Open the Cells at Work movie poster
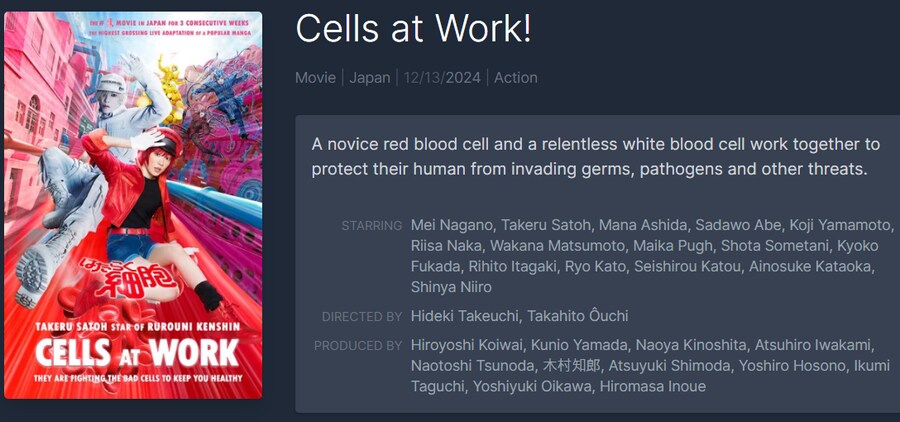This screenshot has width=900, height=422. click(133, 205)
